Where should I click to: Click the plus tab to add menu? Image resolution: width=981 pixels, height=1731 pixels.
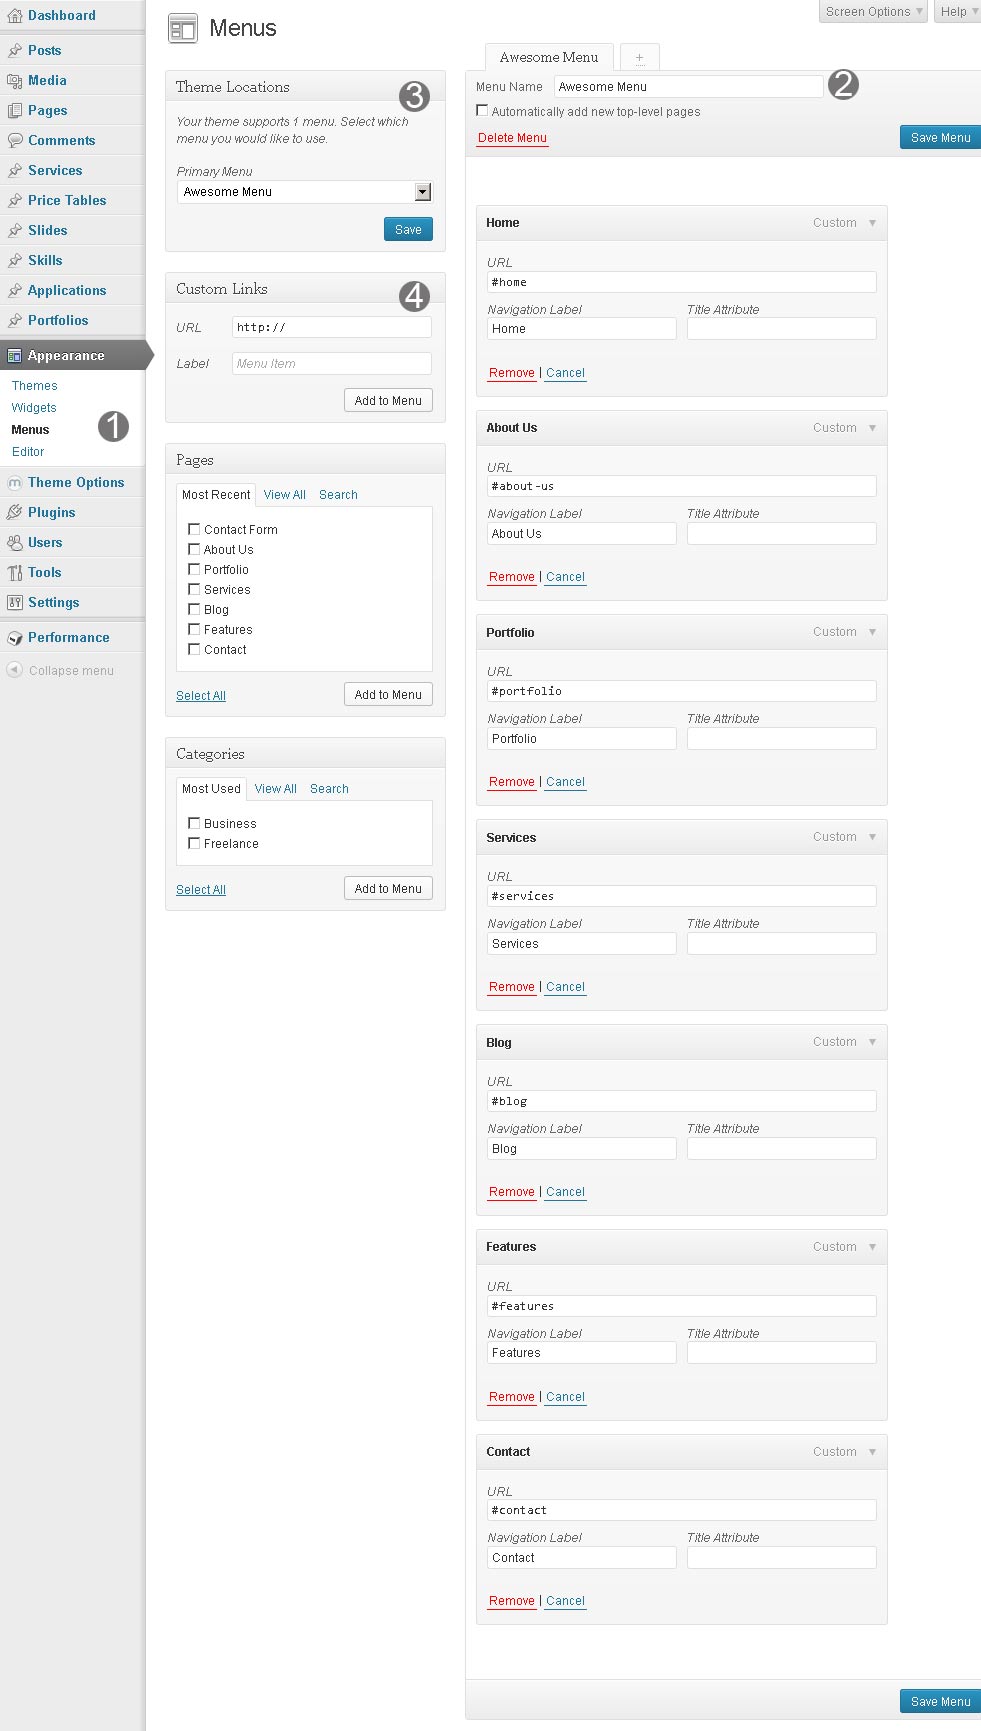[639, 57]
